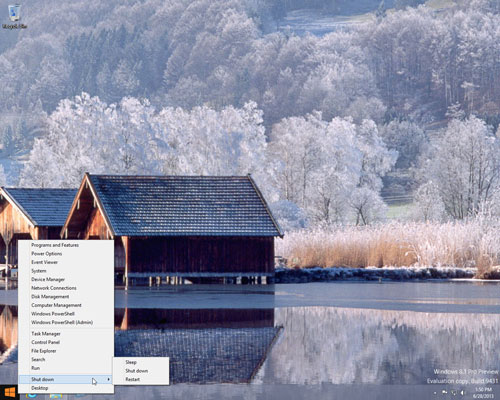Start Windows PowerShell (Admin)
Viewport: 500px width, 400px height.
[x=66, y=322]
